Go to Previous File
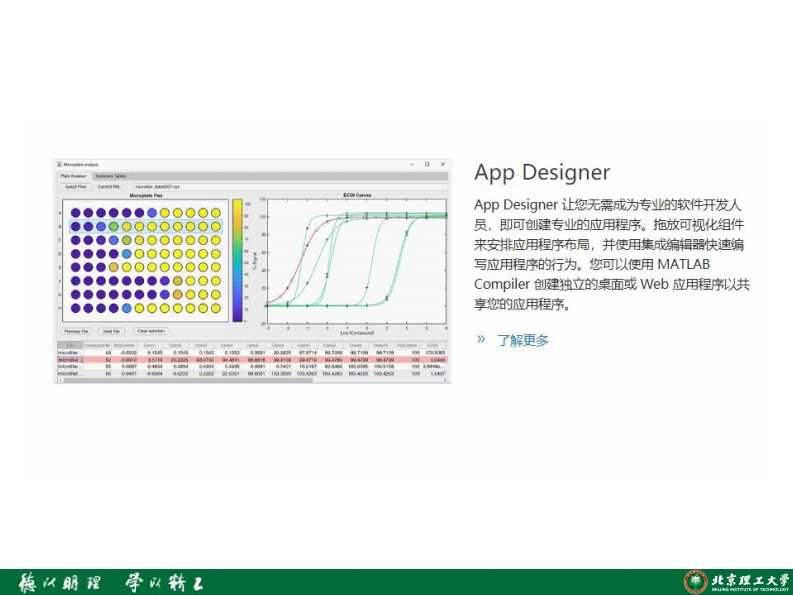The image size is (793, 595). click(x=77, y=331)
